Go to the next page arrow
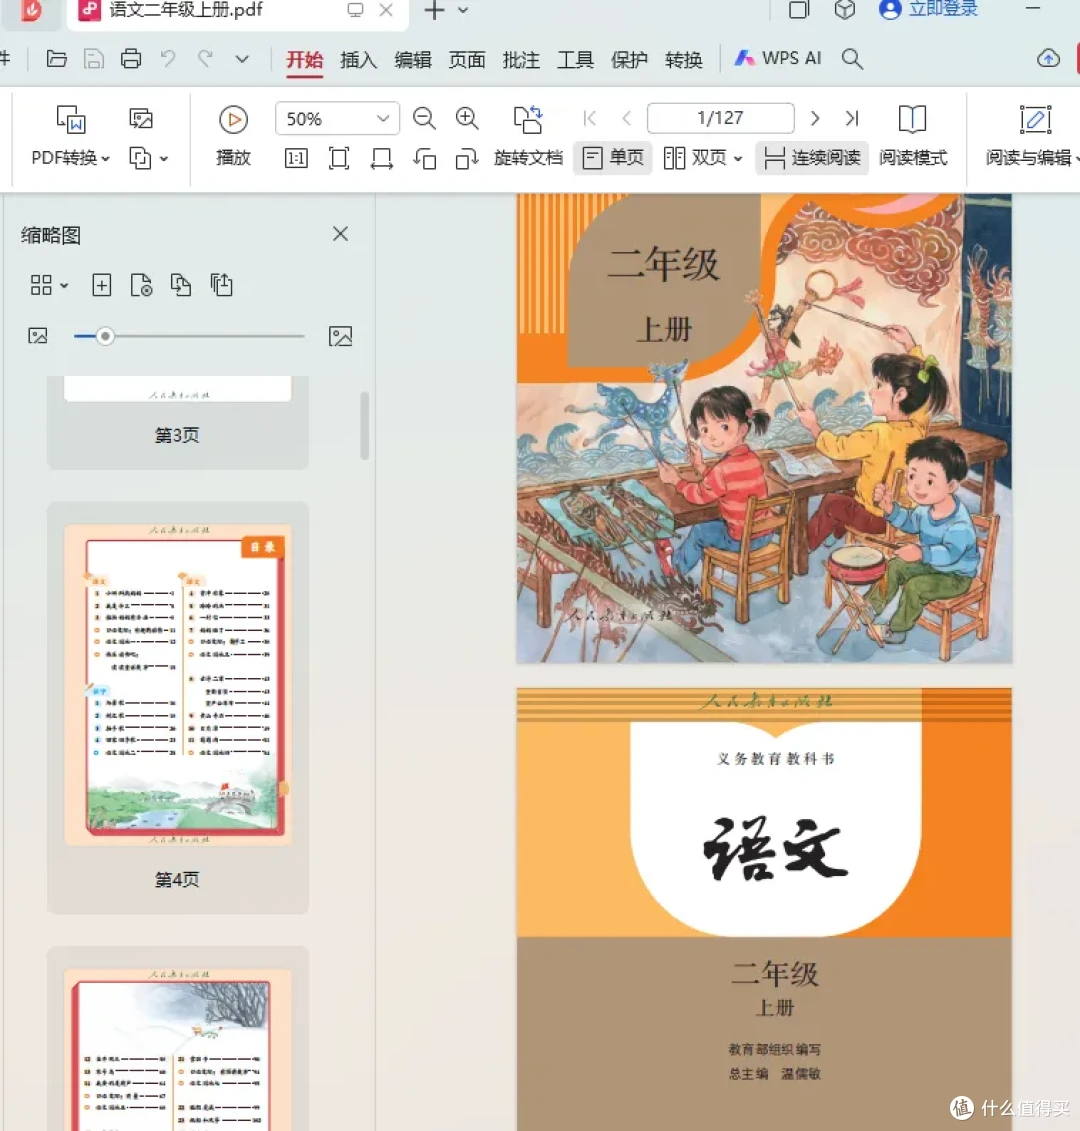 (815, 118)
